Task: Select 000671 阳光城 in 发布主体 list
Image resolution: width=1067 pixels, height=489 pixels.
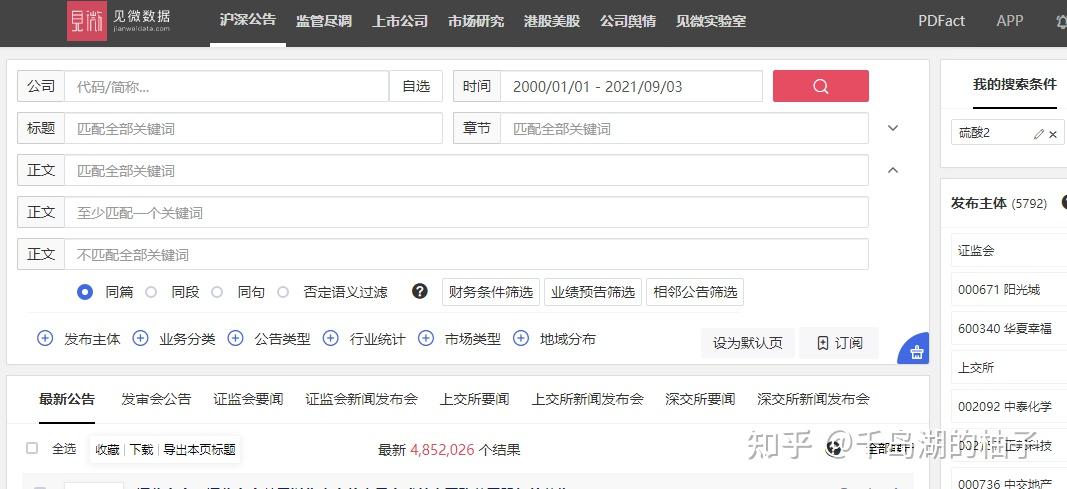Action: coord(1009,289)
